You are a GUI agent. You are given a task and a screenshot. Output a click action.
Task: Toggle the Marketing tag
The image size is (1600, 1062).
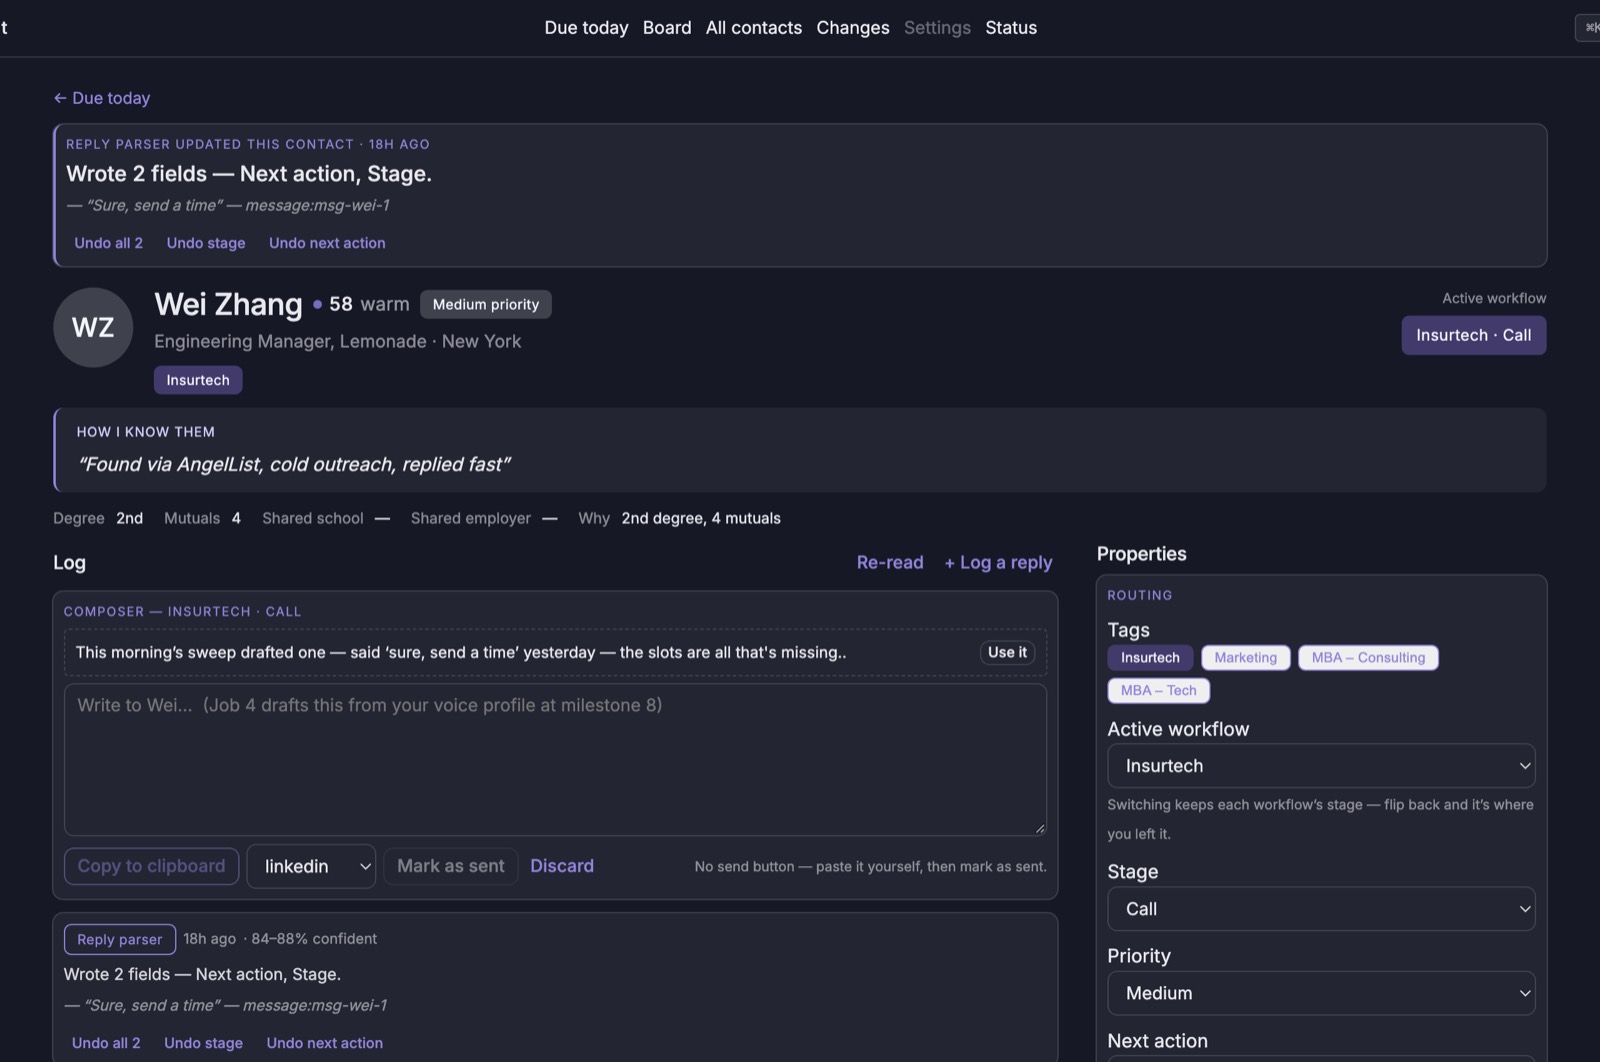click(x=1246, y=657)
